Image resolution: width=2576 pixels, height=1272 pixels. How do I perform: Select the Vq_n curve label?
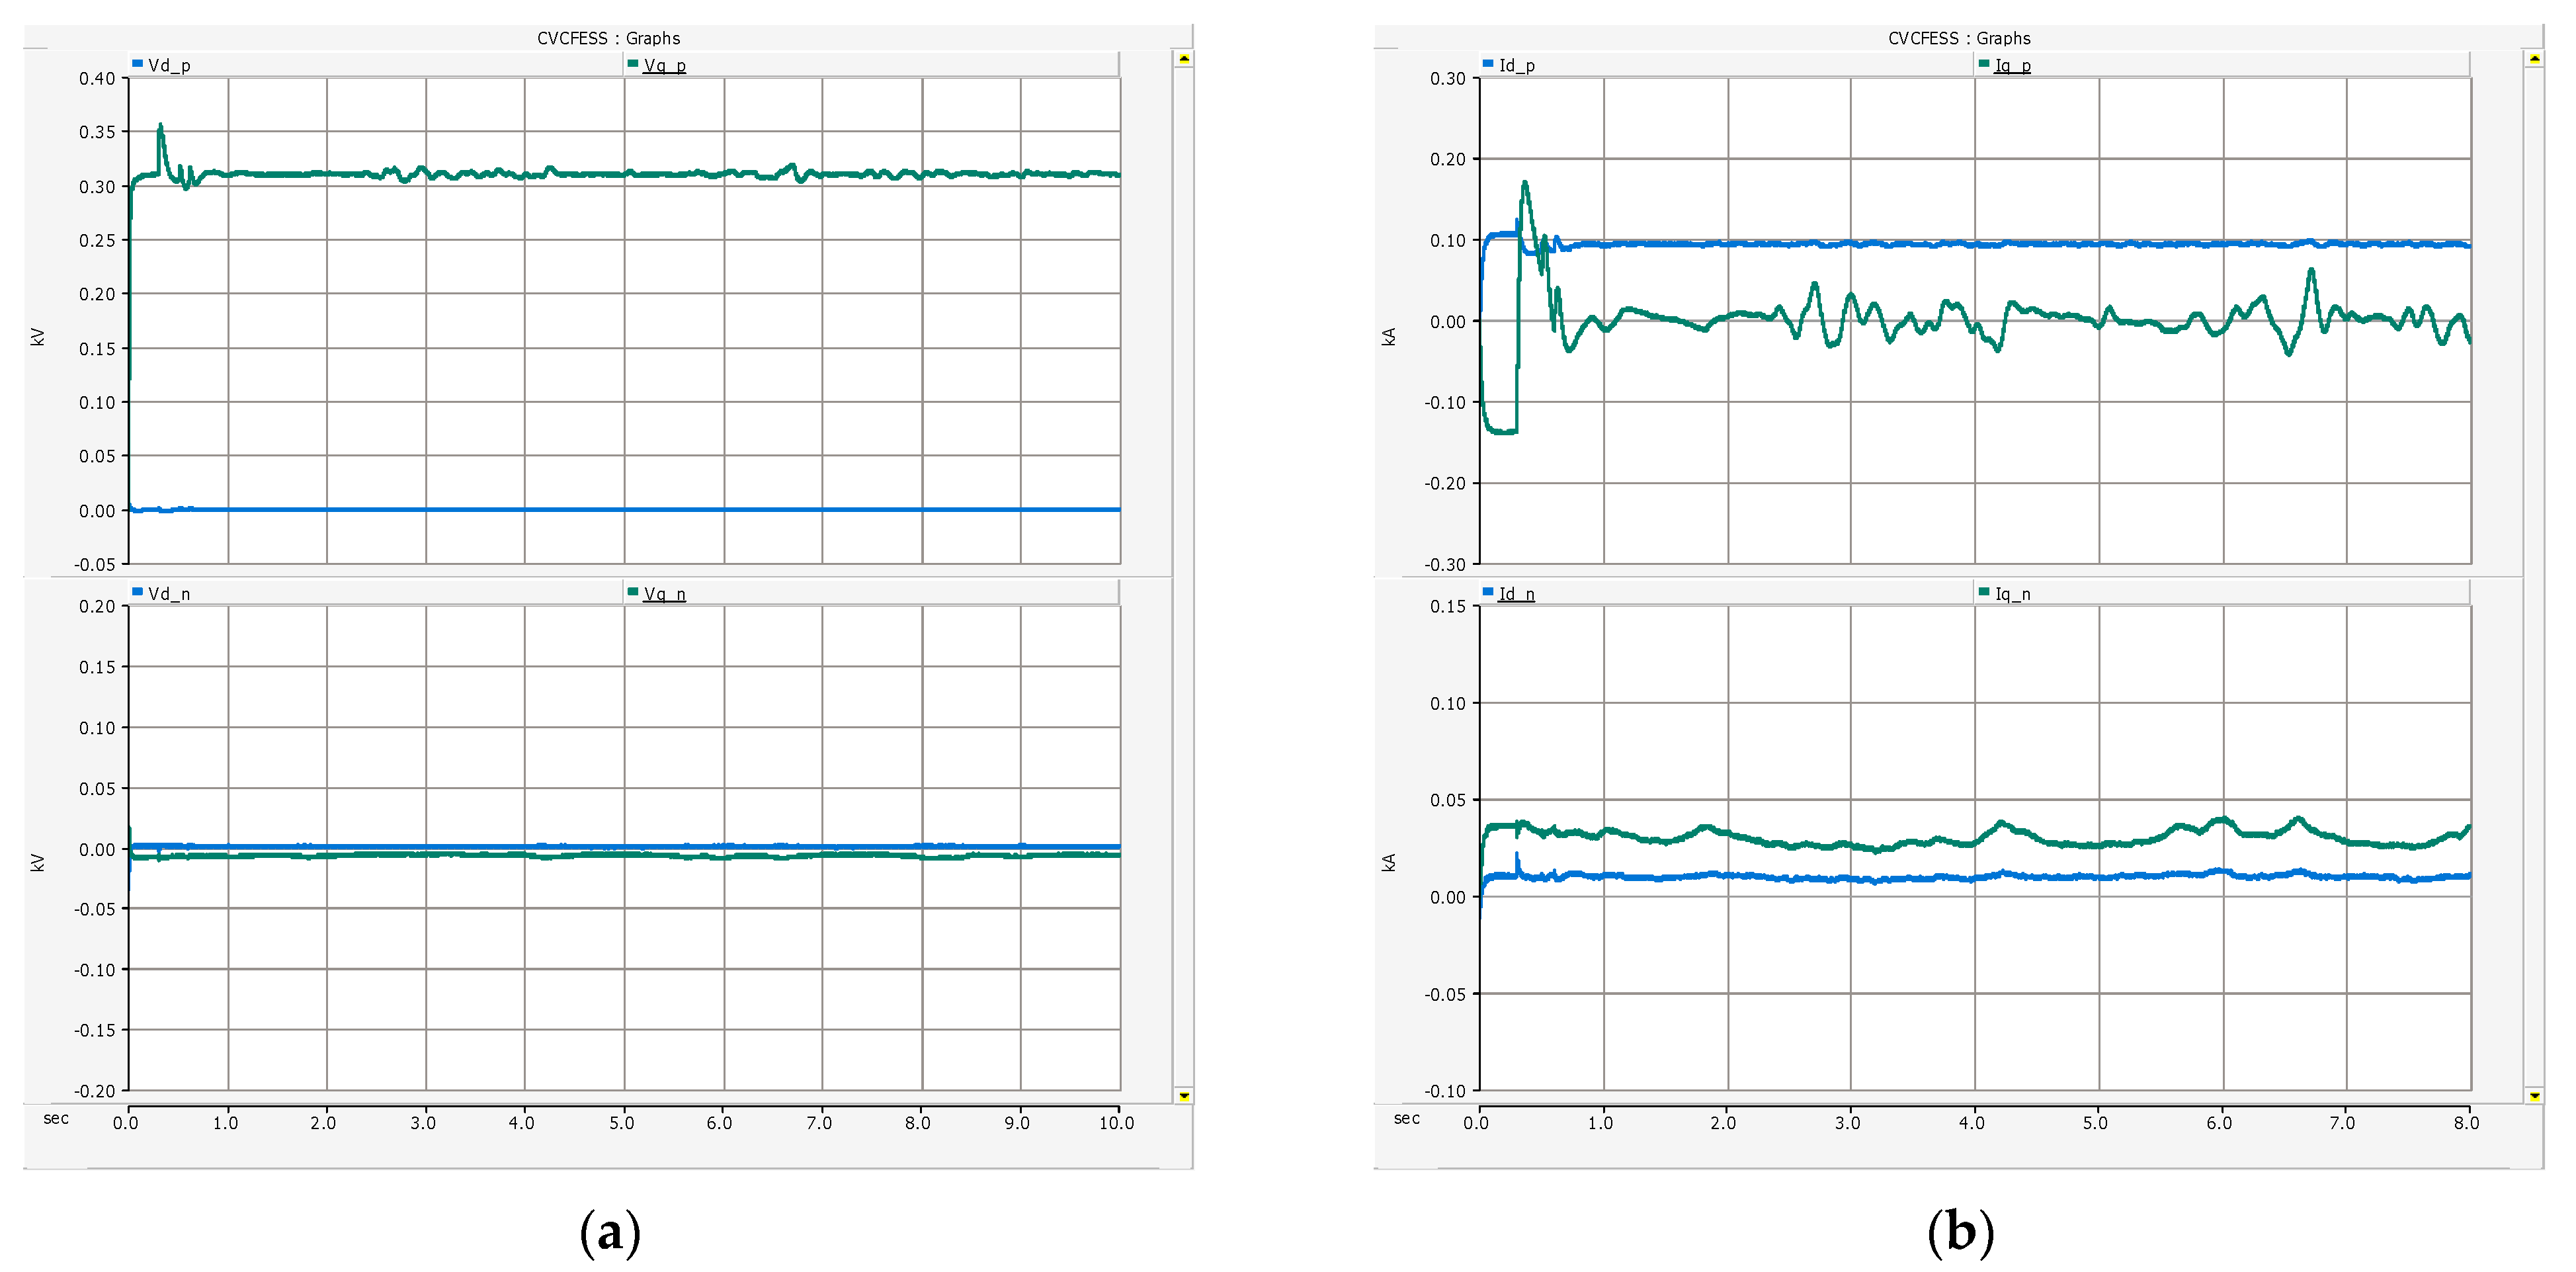point(665,594)
